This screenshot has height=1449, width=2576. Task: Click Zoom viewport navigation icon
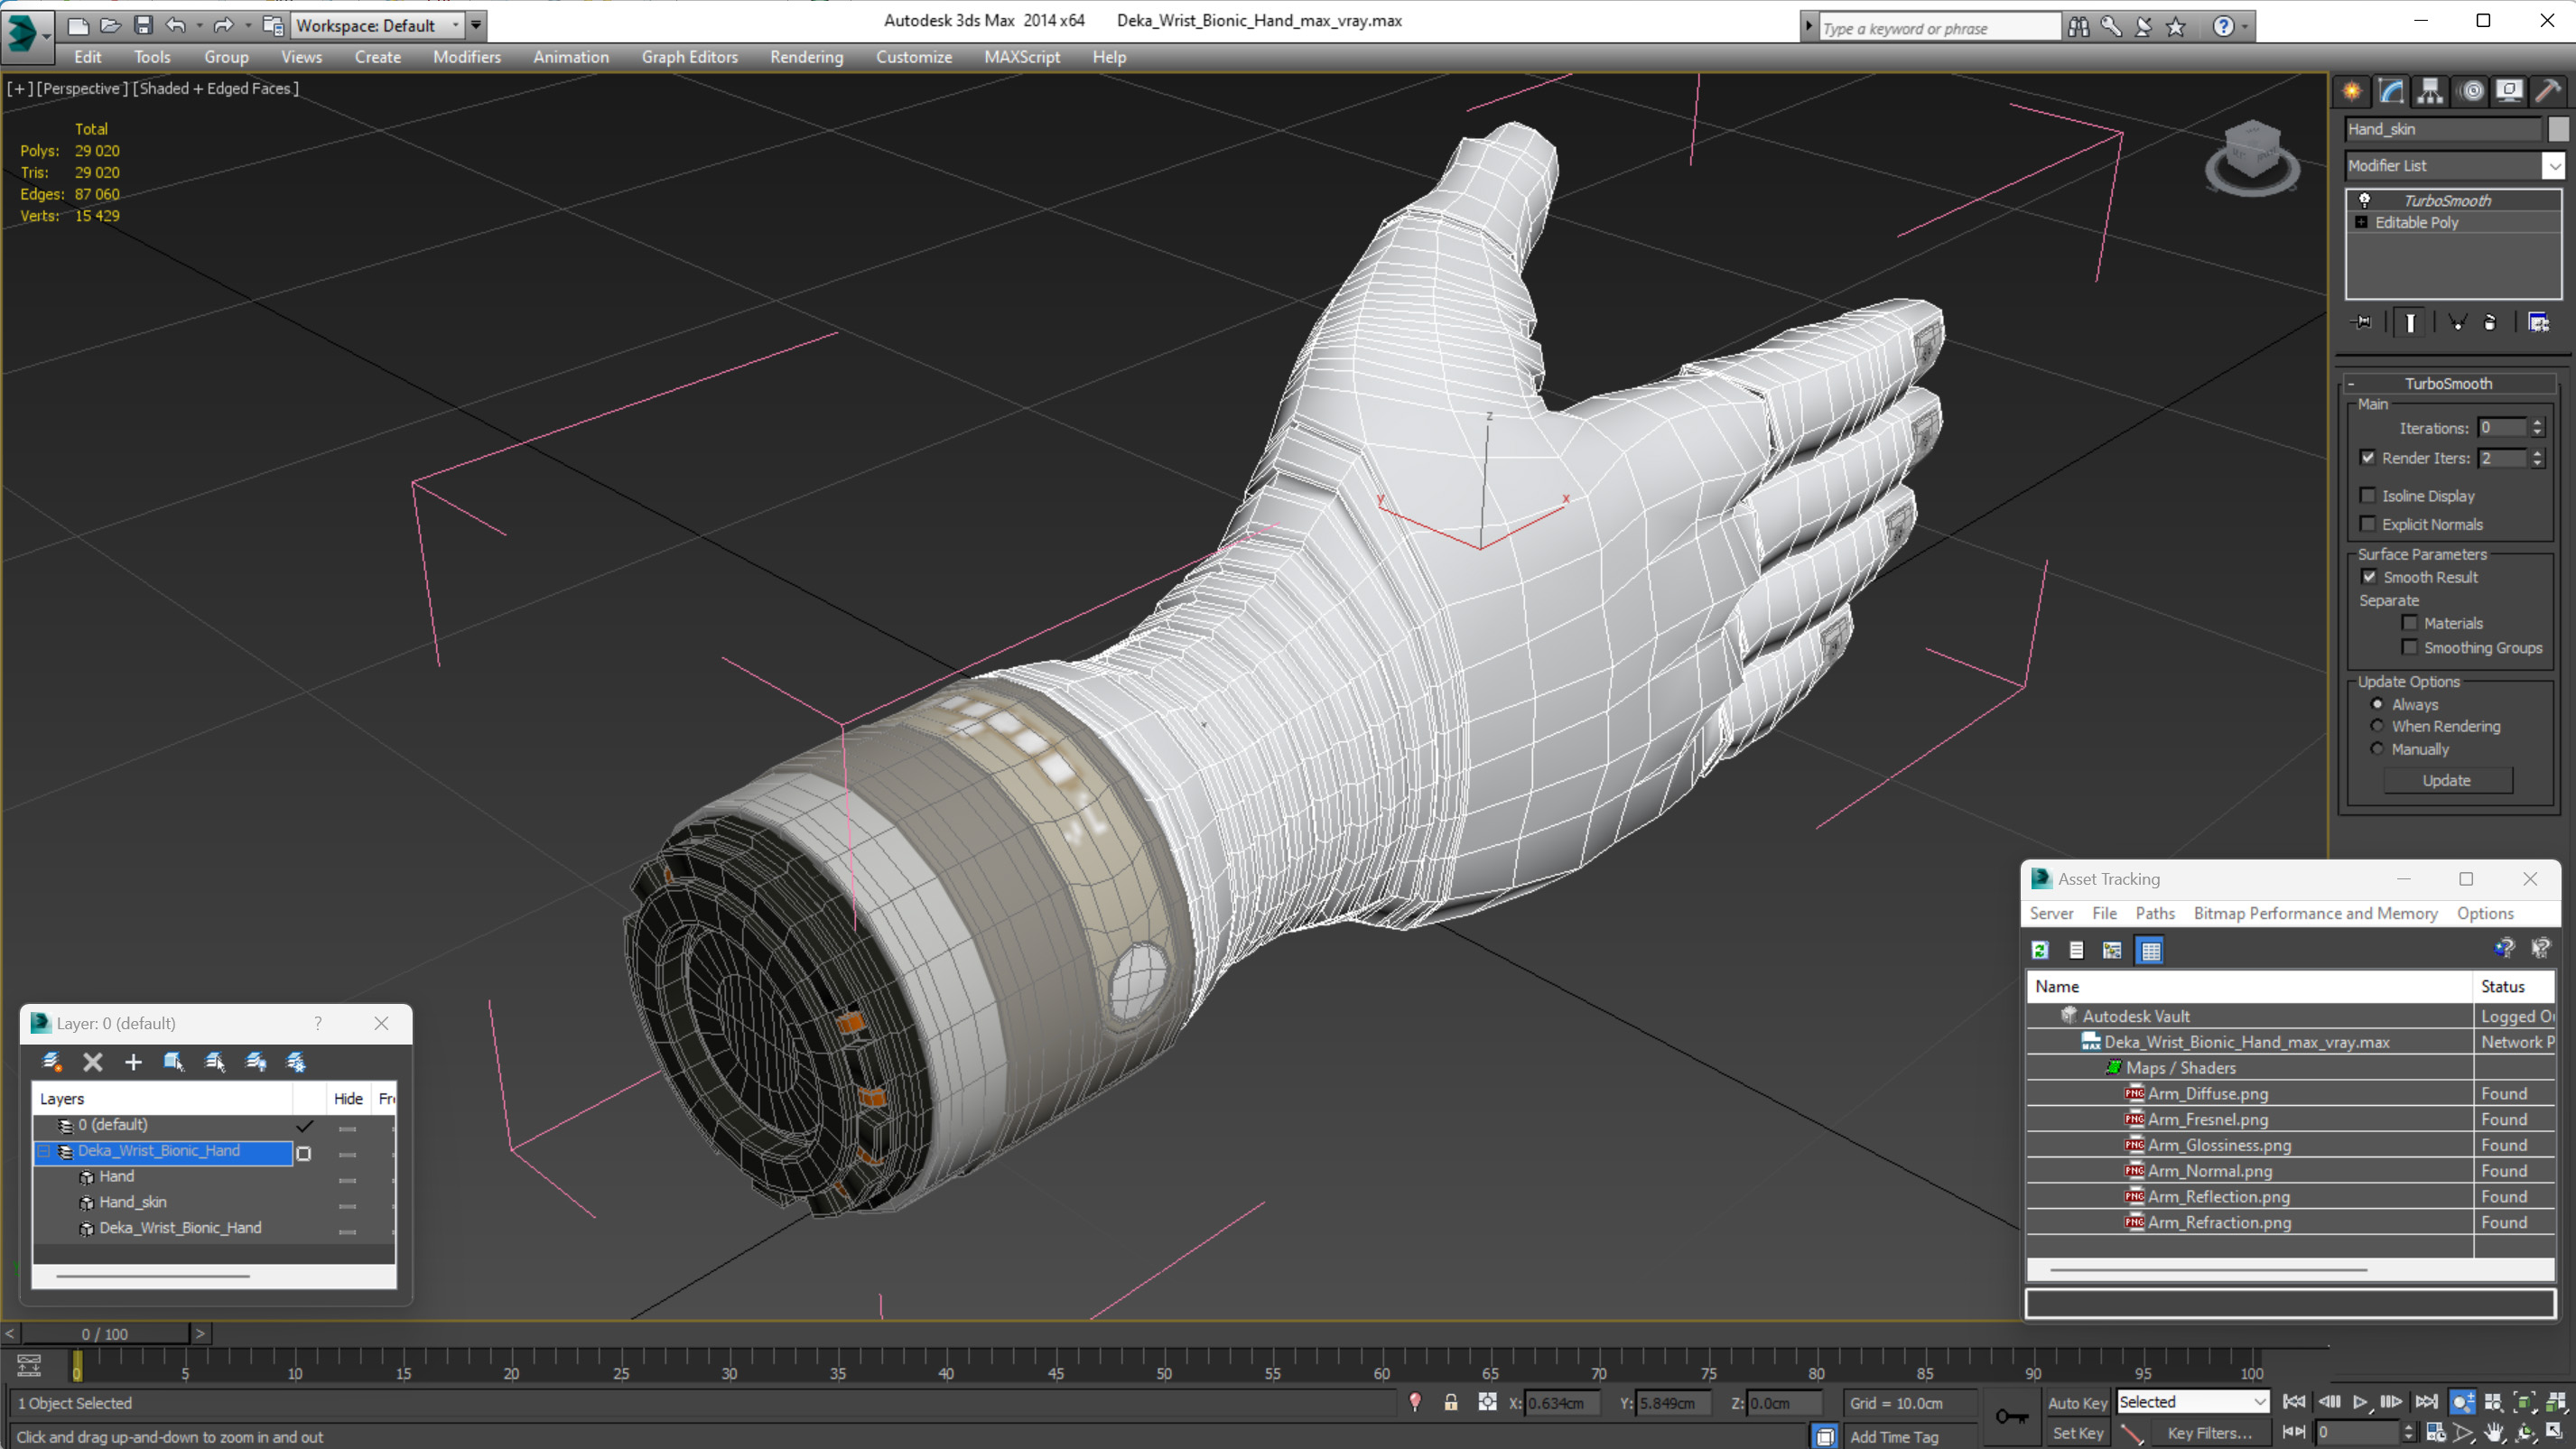pyautogui.click(x=2463, y=1402)
